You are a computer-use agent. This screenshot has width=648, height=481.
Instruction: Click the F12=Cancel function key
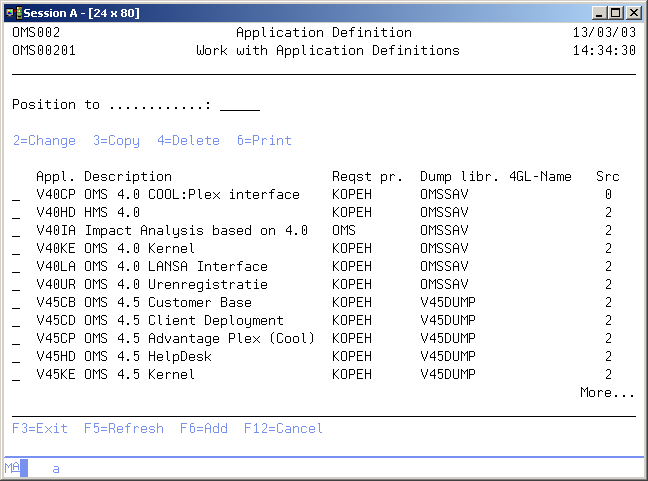(283, 428)
